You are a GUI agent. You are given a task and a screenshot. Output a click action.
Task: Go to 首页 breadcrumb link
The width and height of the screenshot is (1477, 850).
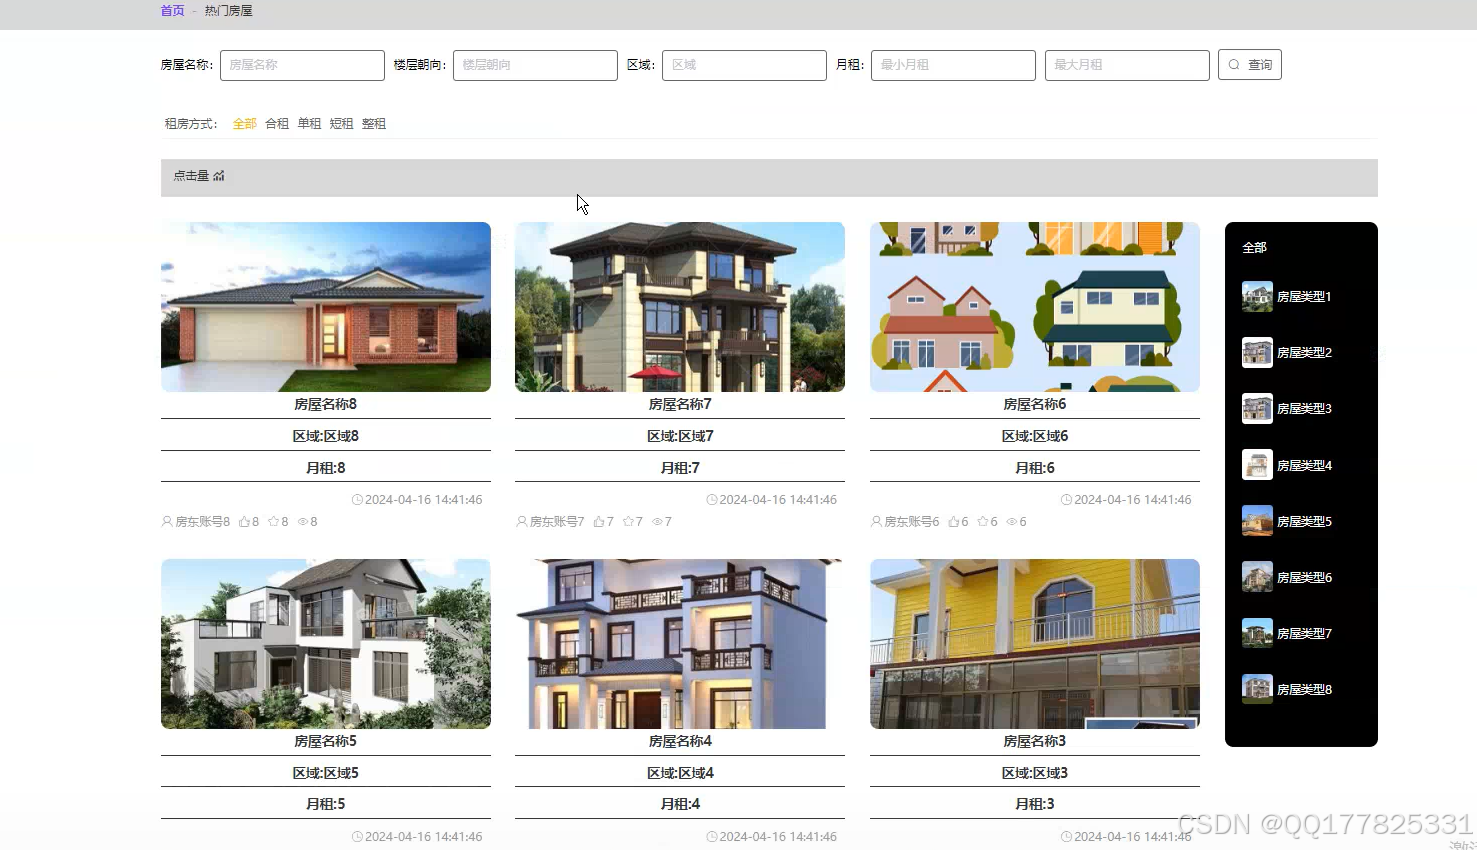coord(173,11)
